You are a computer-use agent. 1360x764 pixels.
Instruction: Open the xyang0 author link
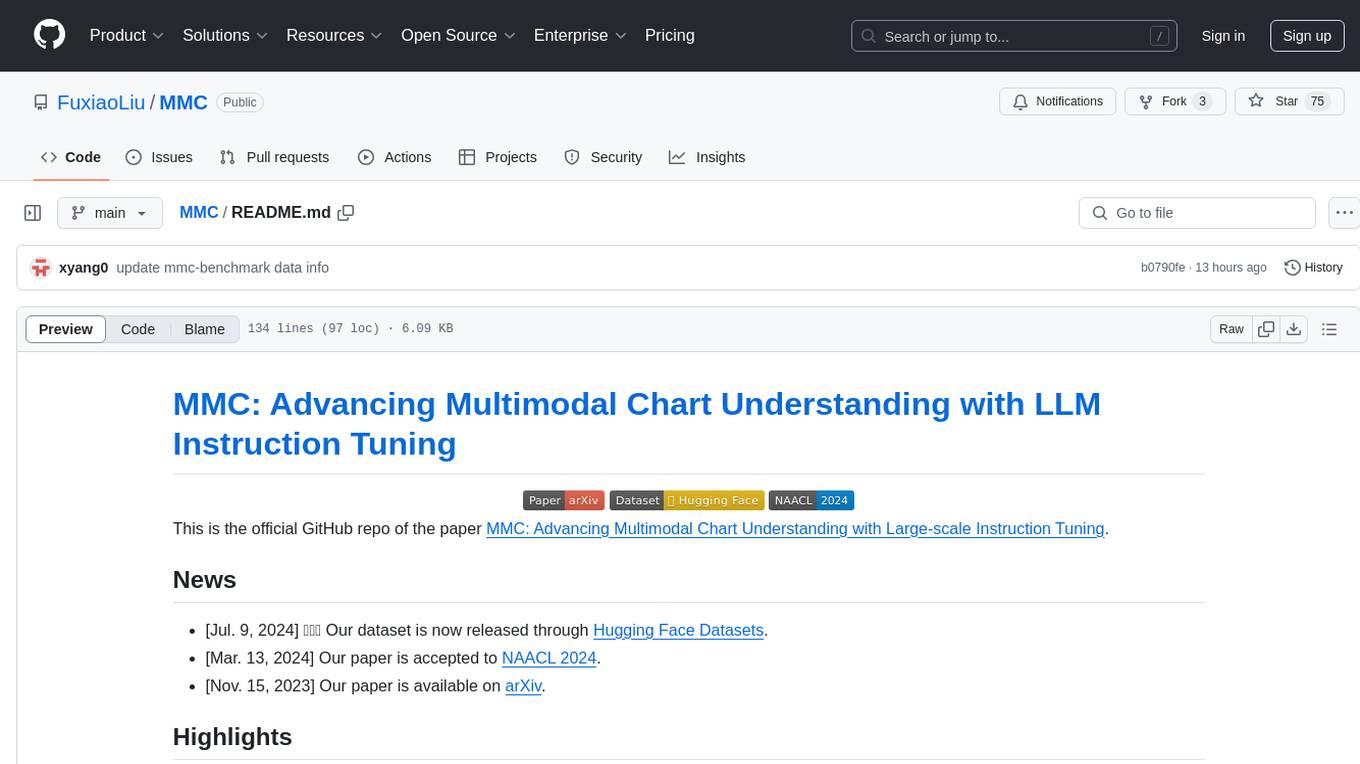pyautogui.click(x=83, y=268)
